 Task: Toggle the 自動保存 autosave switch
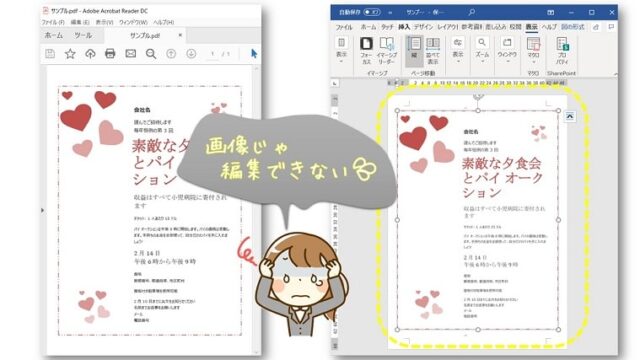coord(372,12)
